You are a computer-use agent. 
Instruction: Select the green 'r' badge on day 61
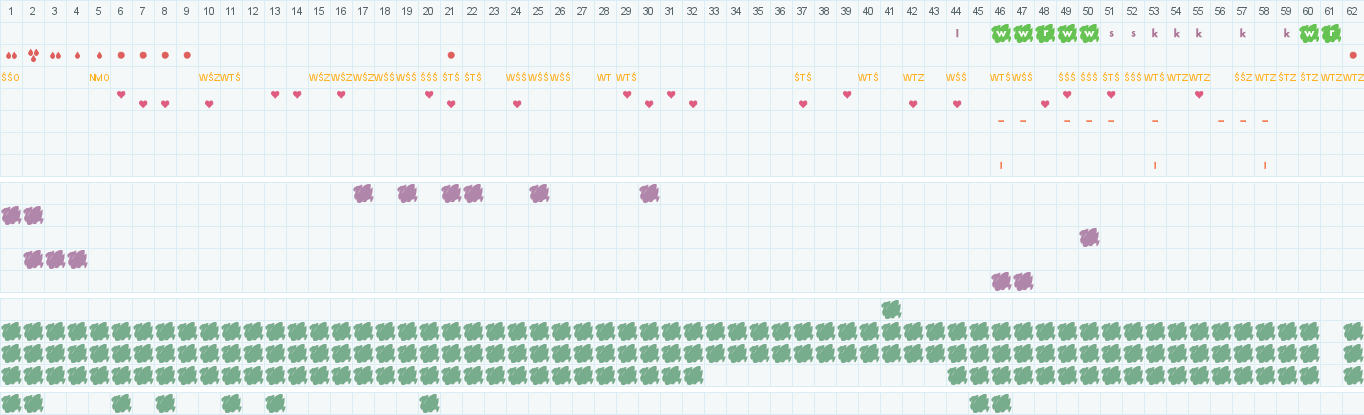(x=1331, y=33)
